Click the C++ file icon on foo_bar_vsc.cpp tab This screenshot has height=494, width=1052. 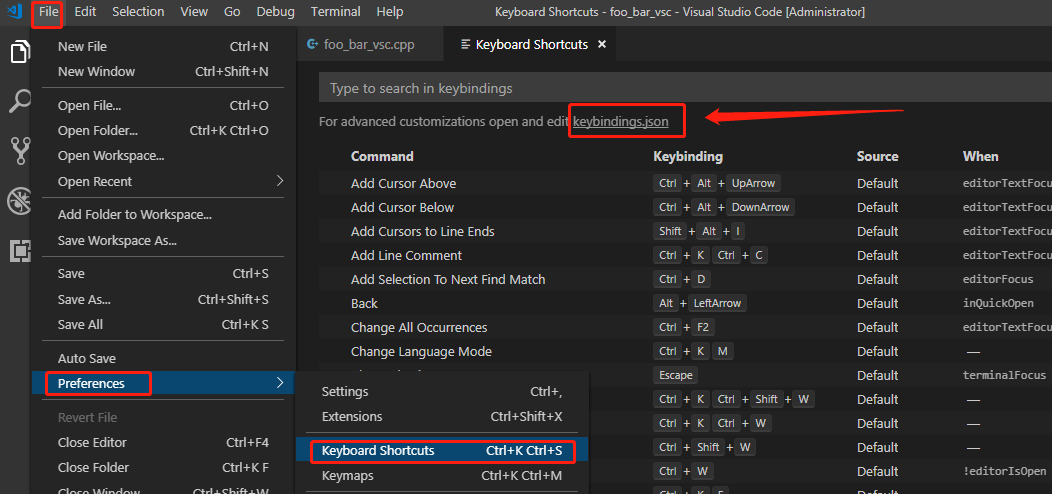click(312, 44)
